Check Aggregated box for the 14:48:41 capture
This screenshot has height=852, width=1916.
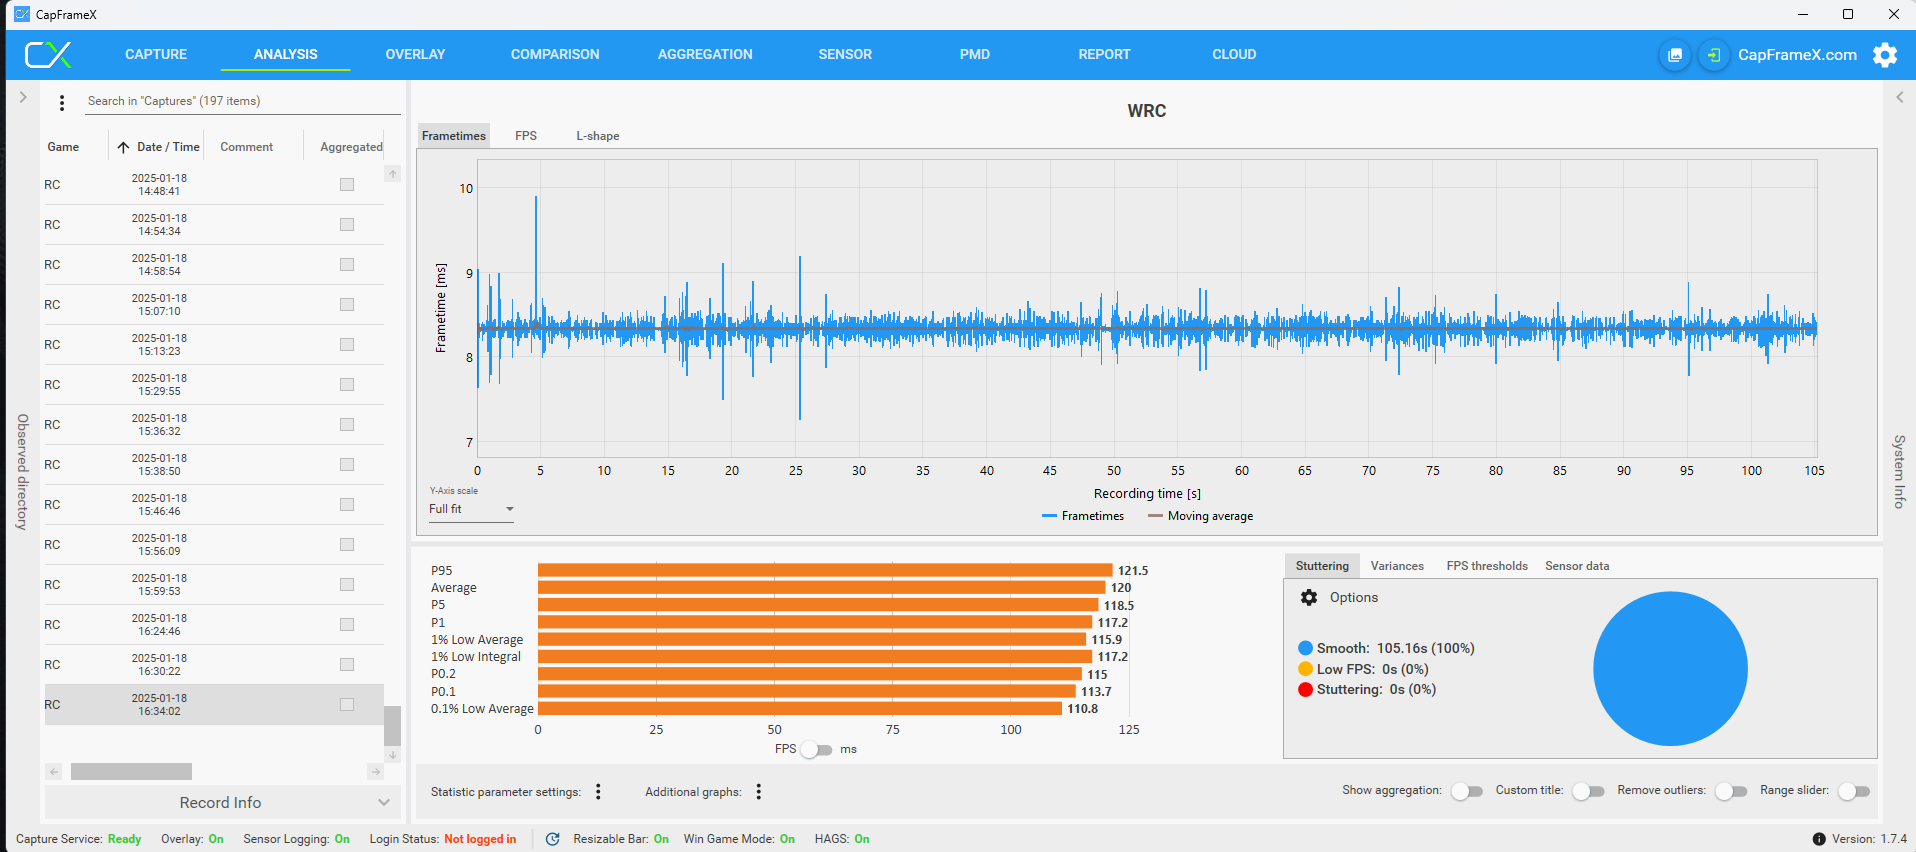(x=347, y=185)
